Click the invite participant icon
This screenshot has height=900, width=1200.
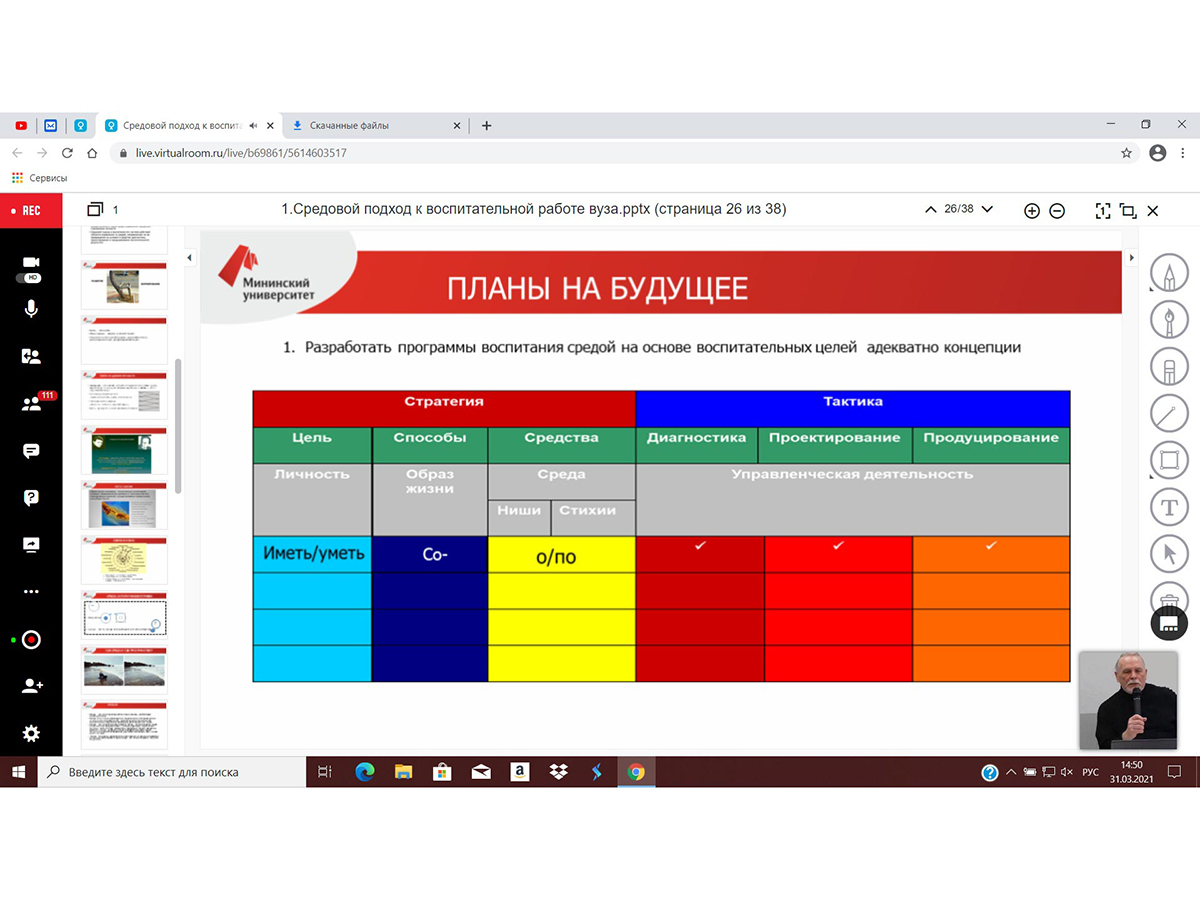(31, 686)
